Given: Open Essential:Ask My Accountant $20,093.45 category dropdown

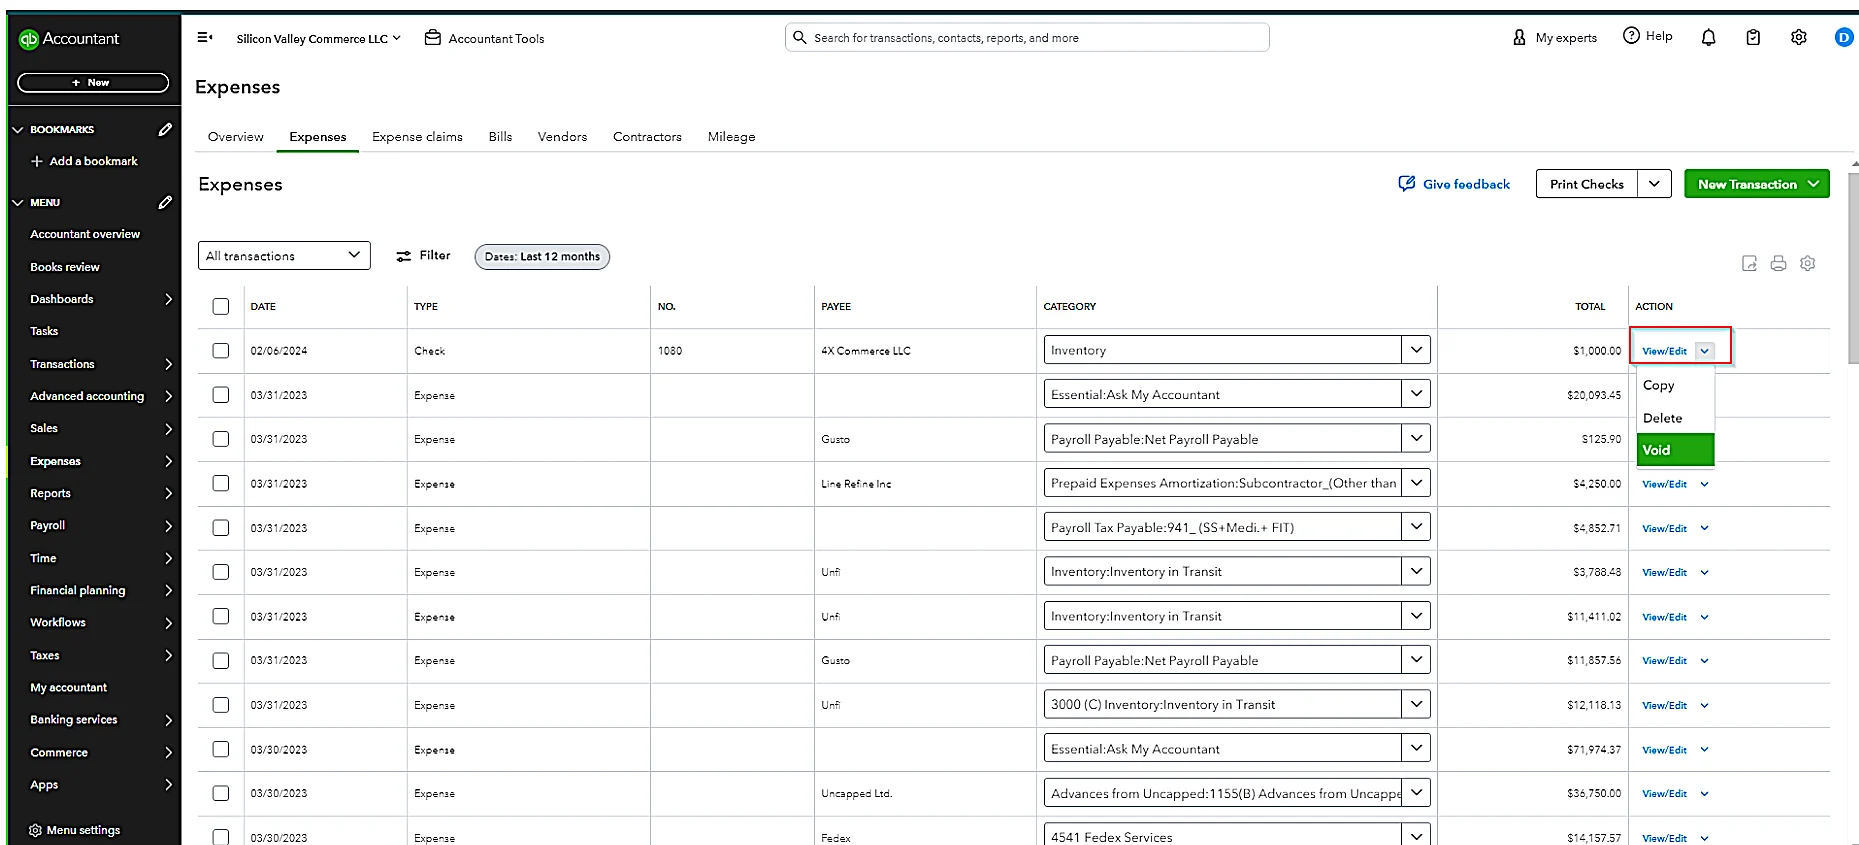Looking at the screenshot, I should (x=1416, y=394).
